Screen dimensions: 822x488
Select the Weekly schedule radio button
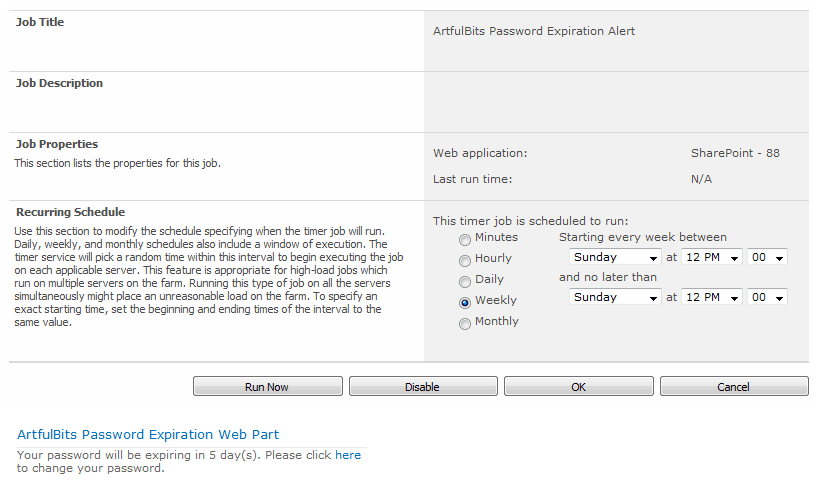464,303
